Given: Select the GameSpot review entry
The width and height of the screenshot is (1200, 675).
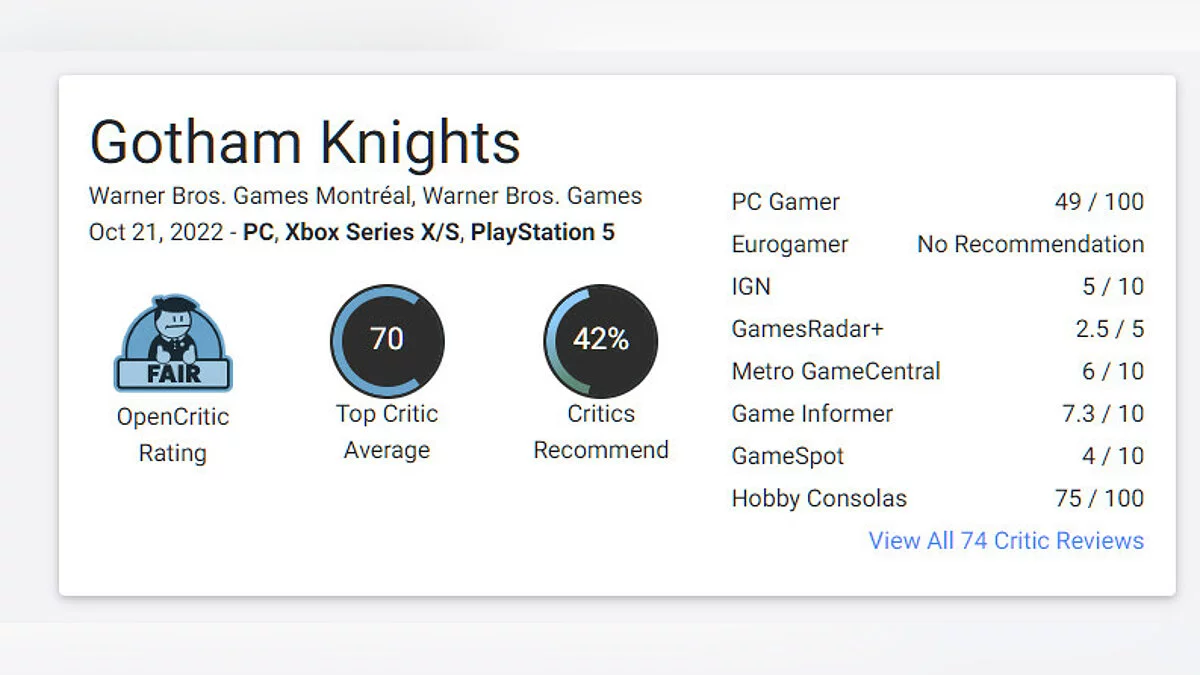Looking at the screenshot, I should click(787, 456).
